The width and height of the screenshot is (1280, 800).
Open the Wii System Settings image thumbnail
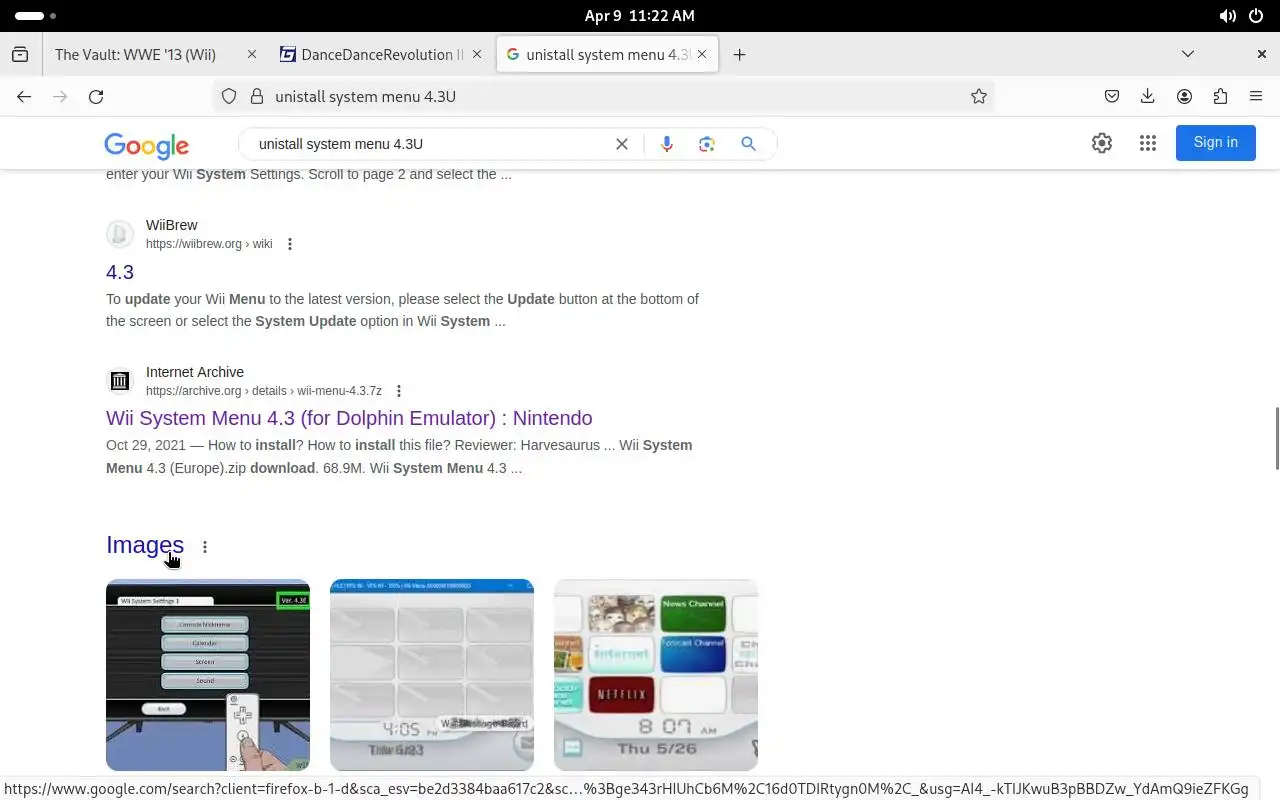click(208, 675)
